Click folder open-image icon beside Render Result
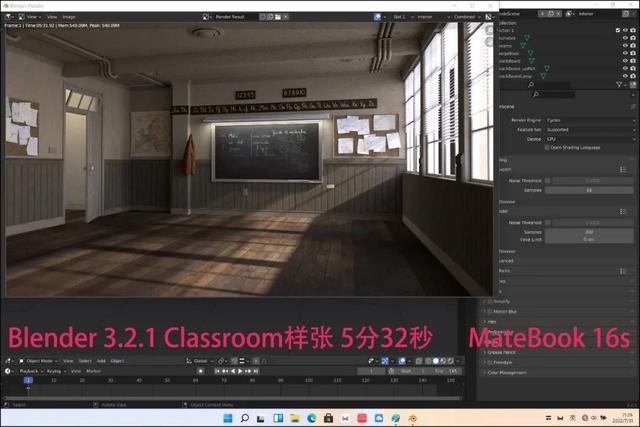Viewport: 640px width, 427px height. point(278,17)
